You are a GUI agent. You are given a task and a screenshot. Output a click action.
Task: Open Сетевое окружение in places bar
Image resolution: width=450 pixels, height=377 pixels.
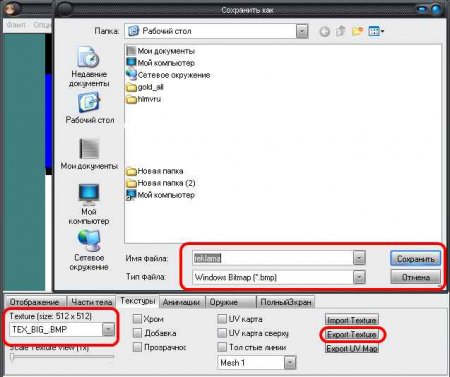(x=89, y=250)
